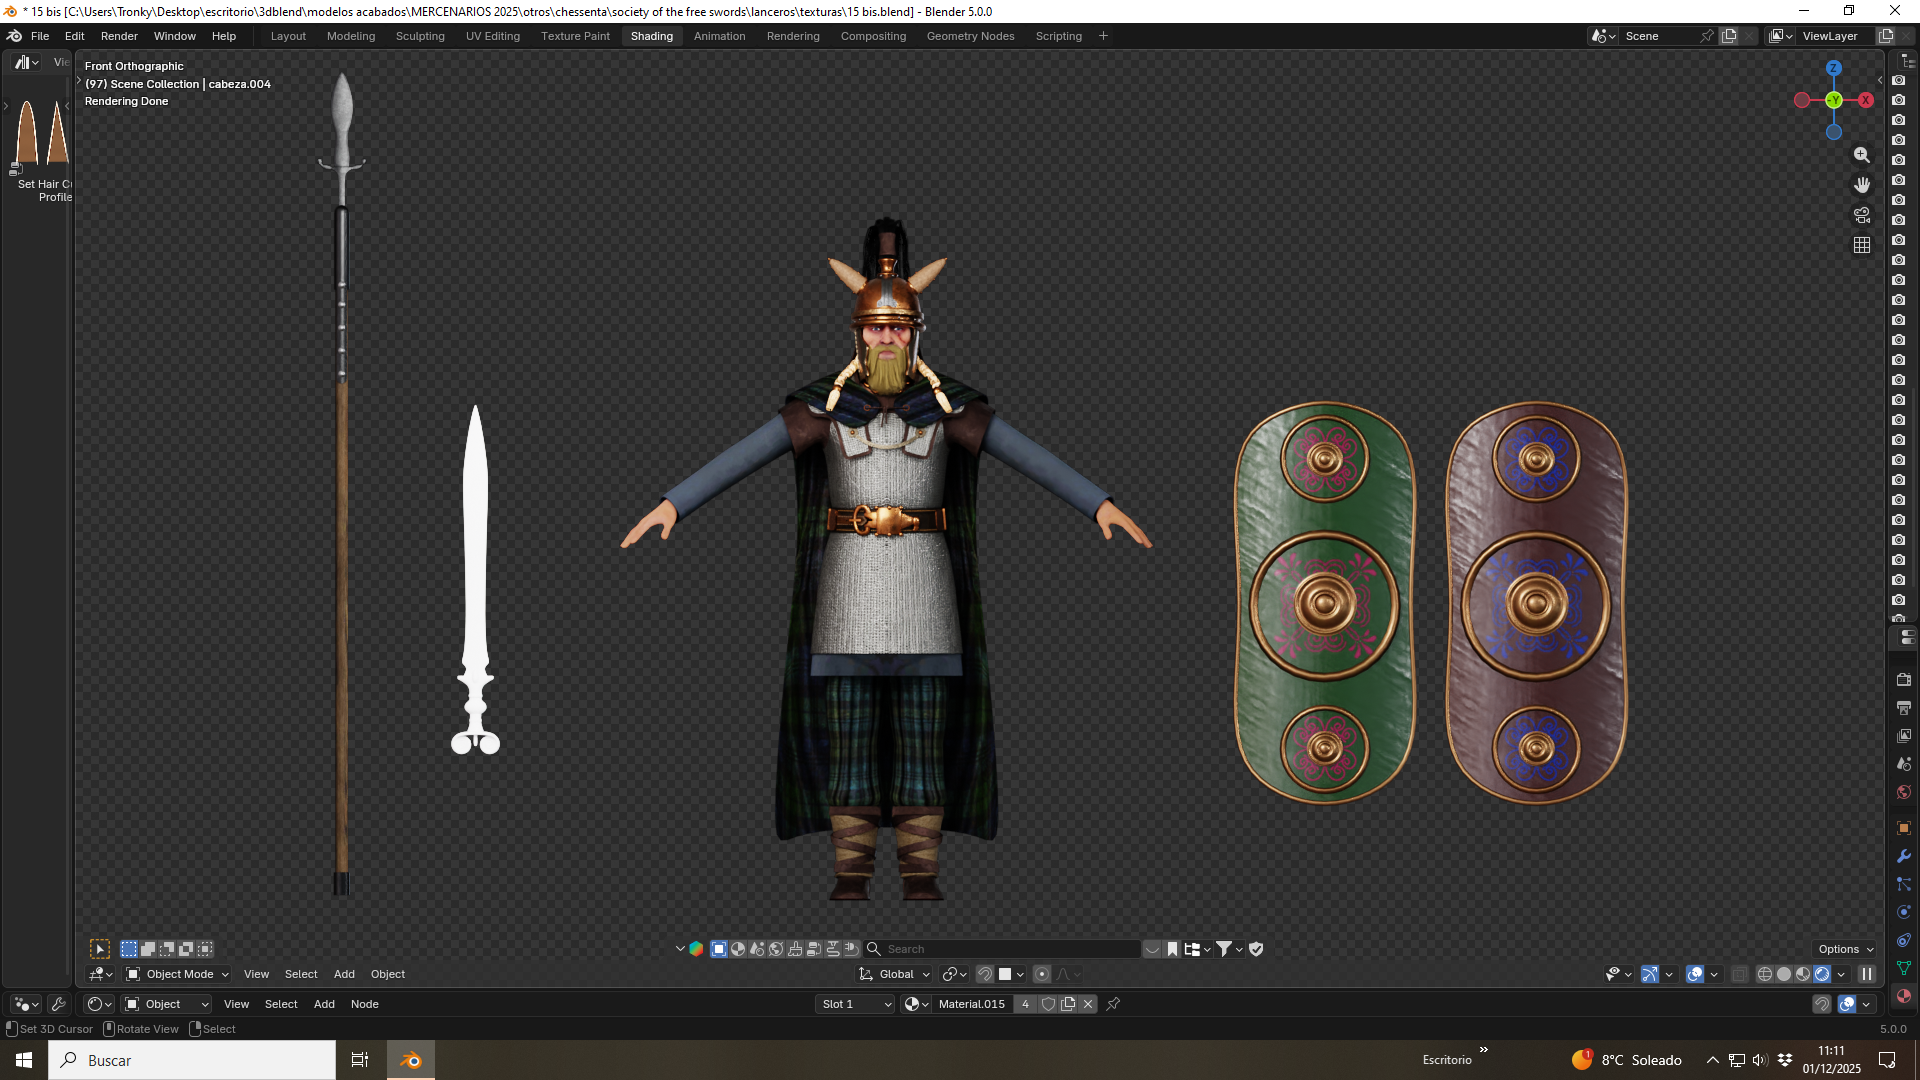The image size is (1920, 1080).
Task: Click the outliner Search field
Action: coord(1001,949)
